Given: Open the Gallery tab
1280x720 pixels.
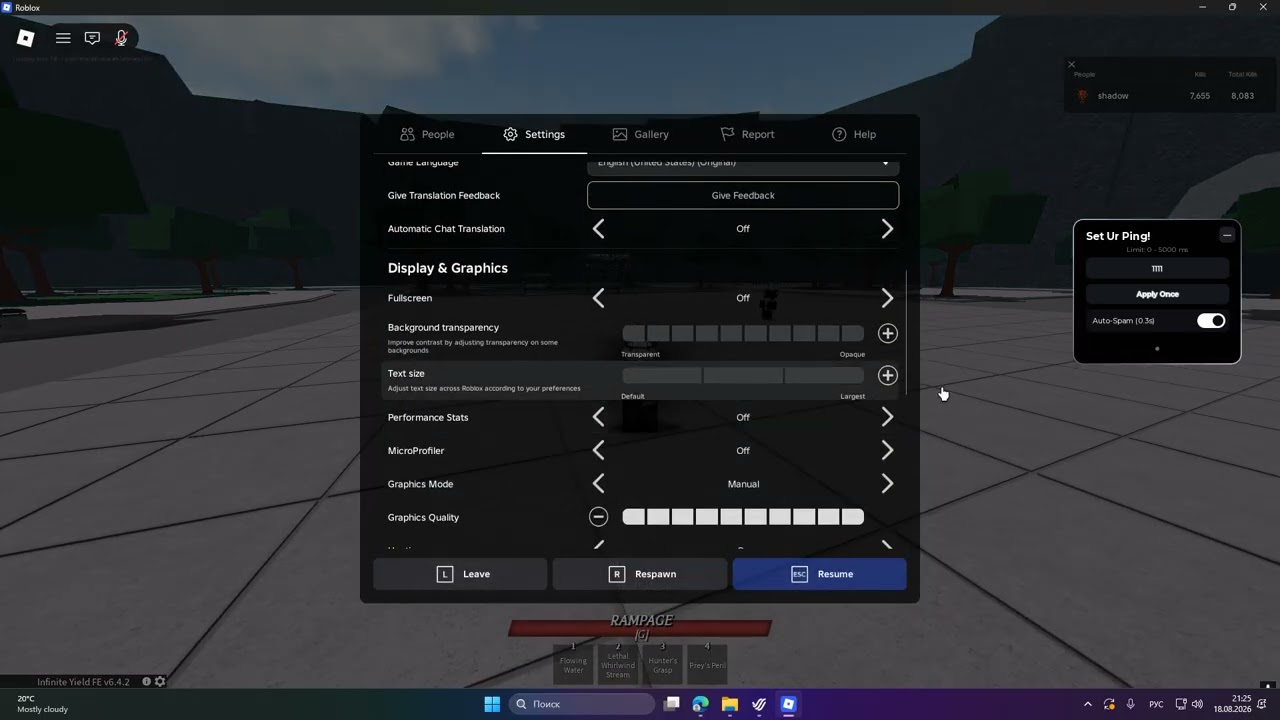Looking at the screenshot, I should [x=640, y=134].
